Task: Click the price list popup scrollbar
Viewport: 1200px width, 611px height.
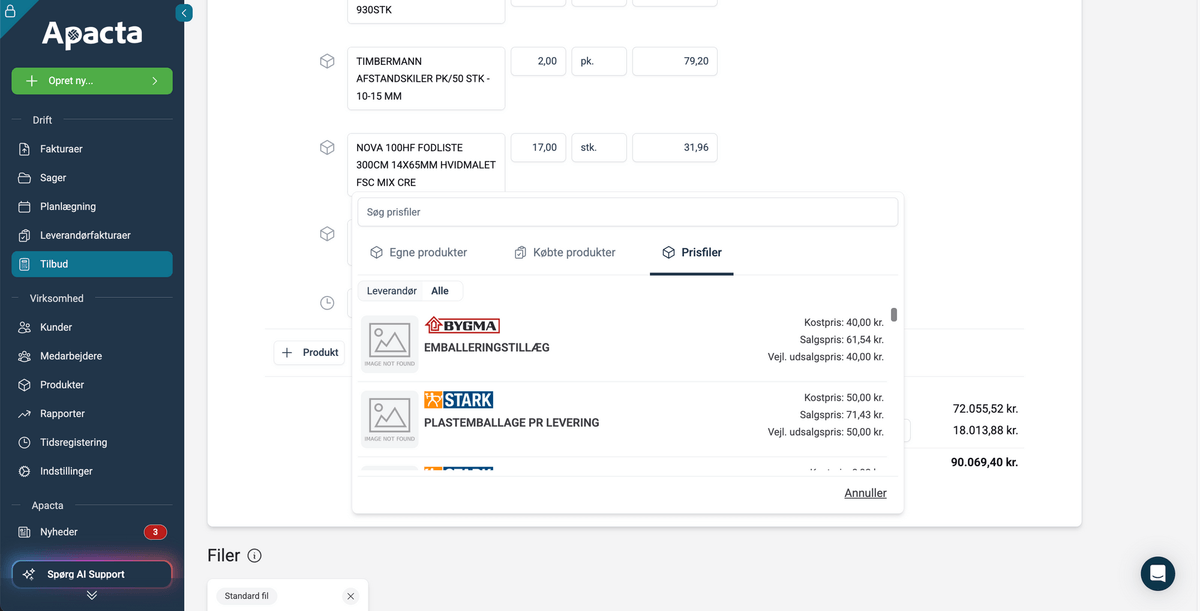Action: tap(894, 315)
